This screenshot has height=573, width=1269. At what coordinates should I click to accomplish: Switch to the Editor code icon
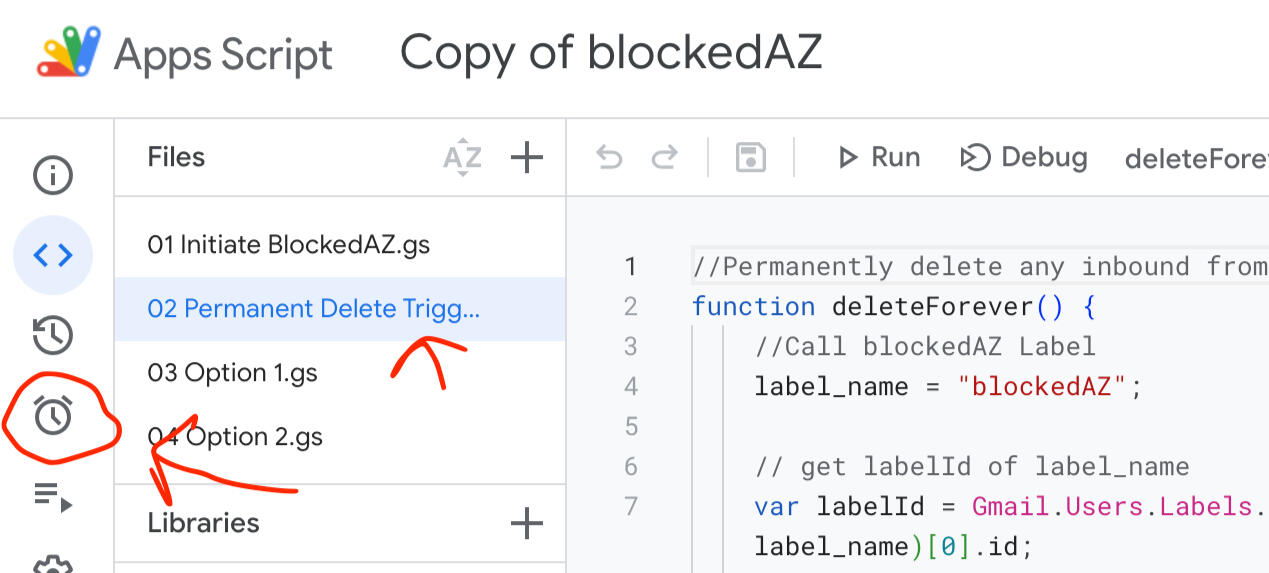[53, 256]
